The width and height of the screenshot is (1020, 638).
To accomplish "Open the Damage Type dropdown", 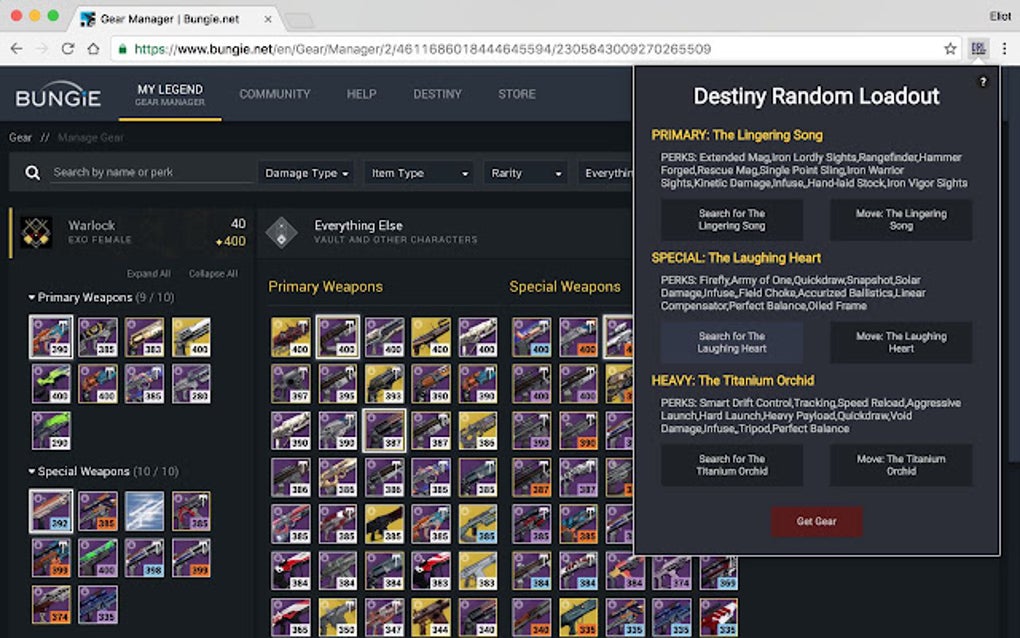I will [305, 172].
